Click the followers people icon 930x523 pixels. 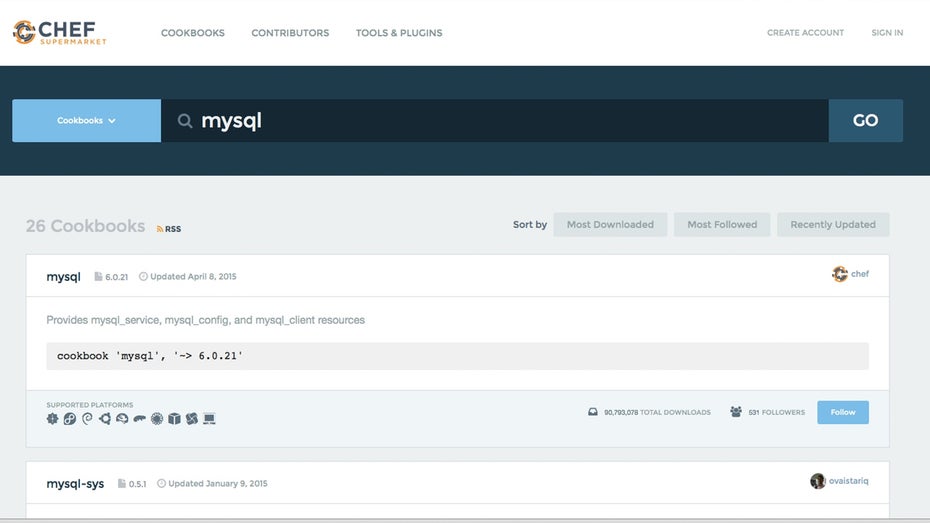click(x=736, y=412)
